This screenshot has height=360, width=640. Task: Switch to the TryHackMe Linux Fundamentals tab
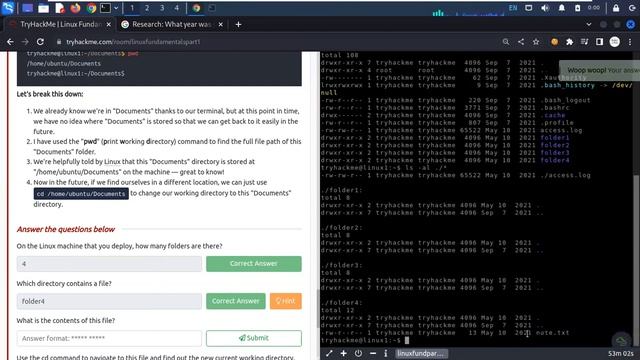60,24
